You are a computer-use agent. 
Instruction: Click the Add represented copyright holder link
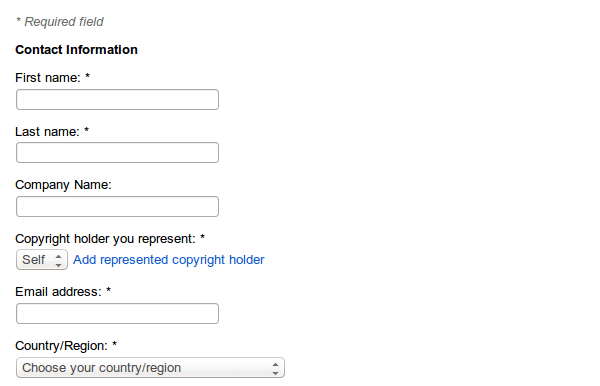169,260
